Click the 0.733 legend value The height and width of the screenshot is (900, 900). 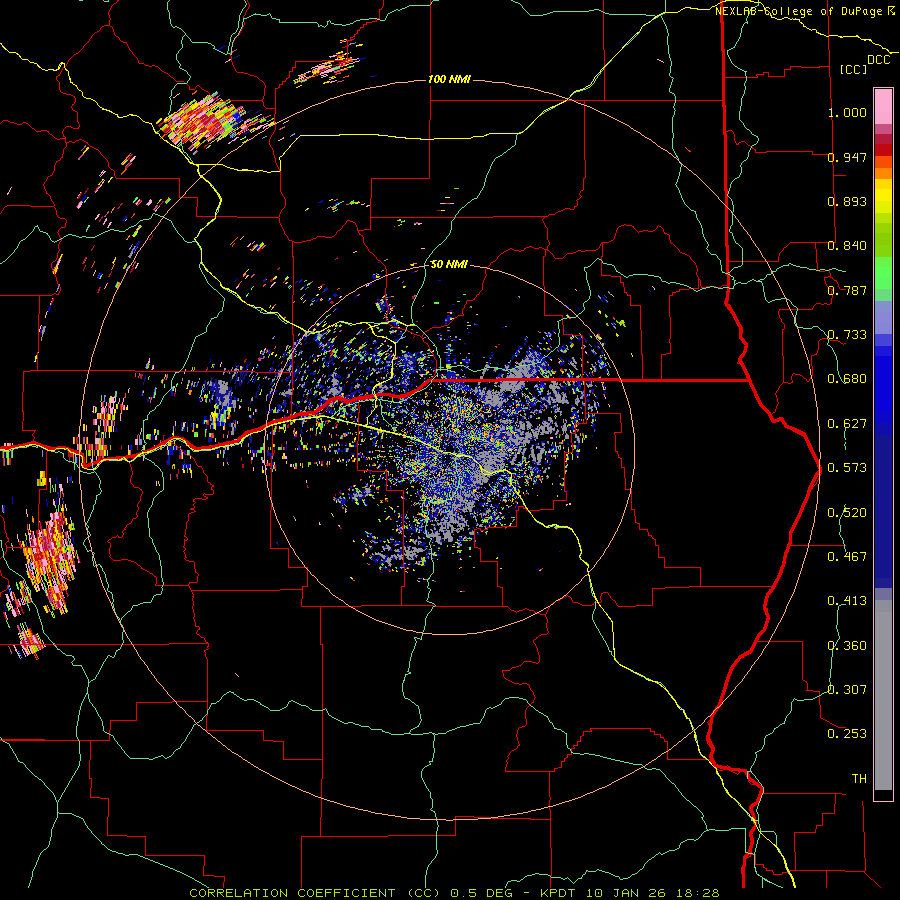coord(847,335)
